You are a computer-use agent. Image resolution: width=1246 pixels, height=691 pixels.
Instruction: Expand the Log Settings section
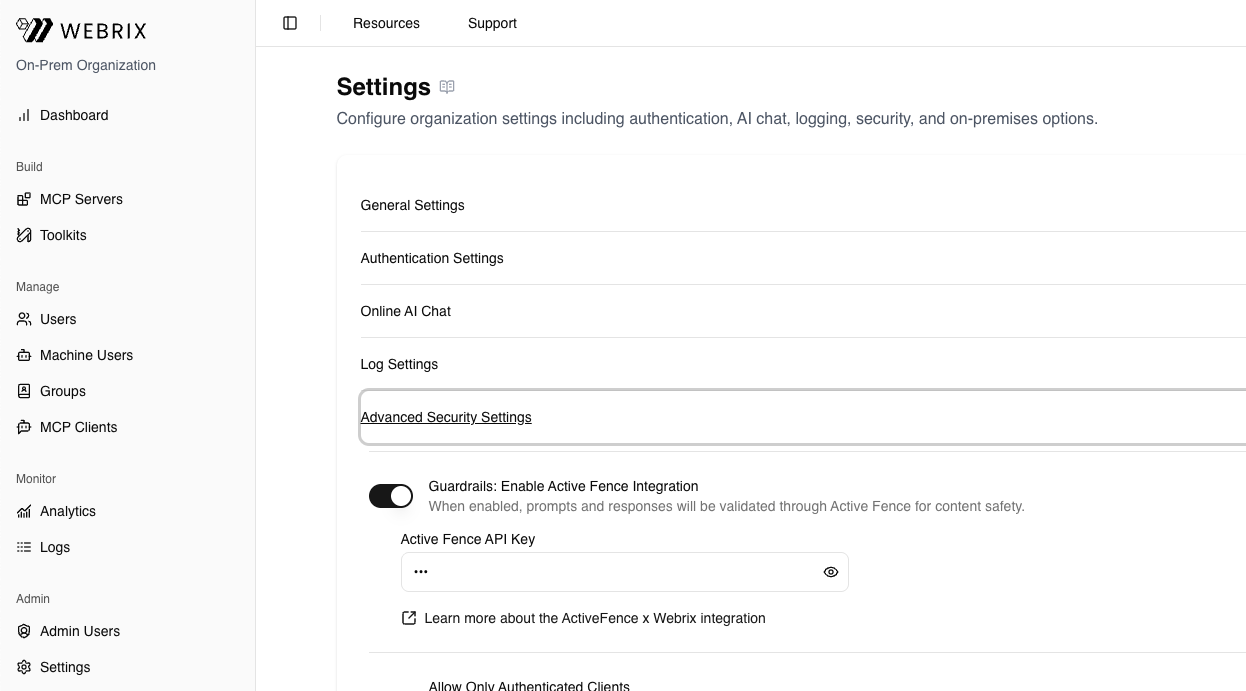[399, 364]
